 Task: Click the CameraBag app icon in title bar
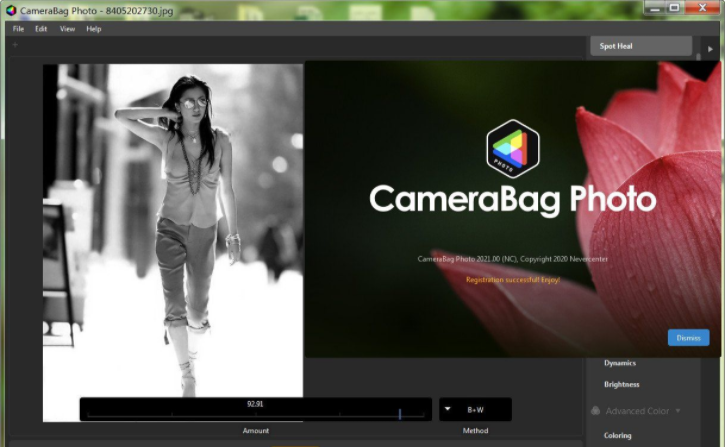point(11,10)
